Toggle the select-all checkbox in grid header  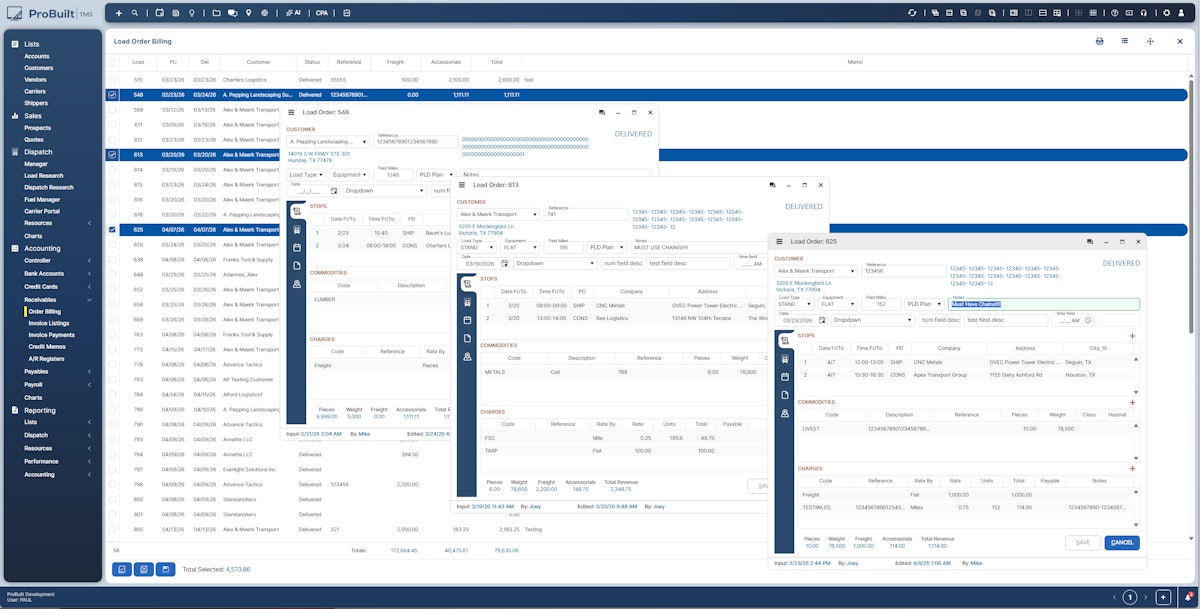113,62
